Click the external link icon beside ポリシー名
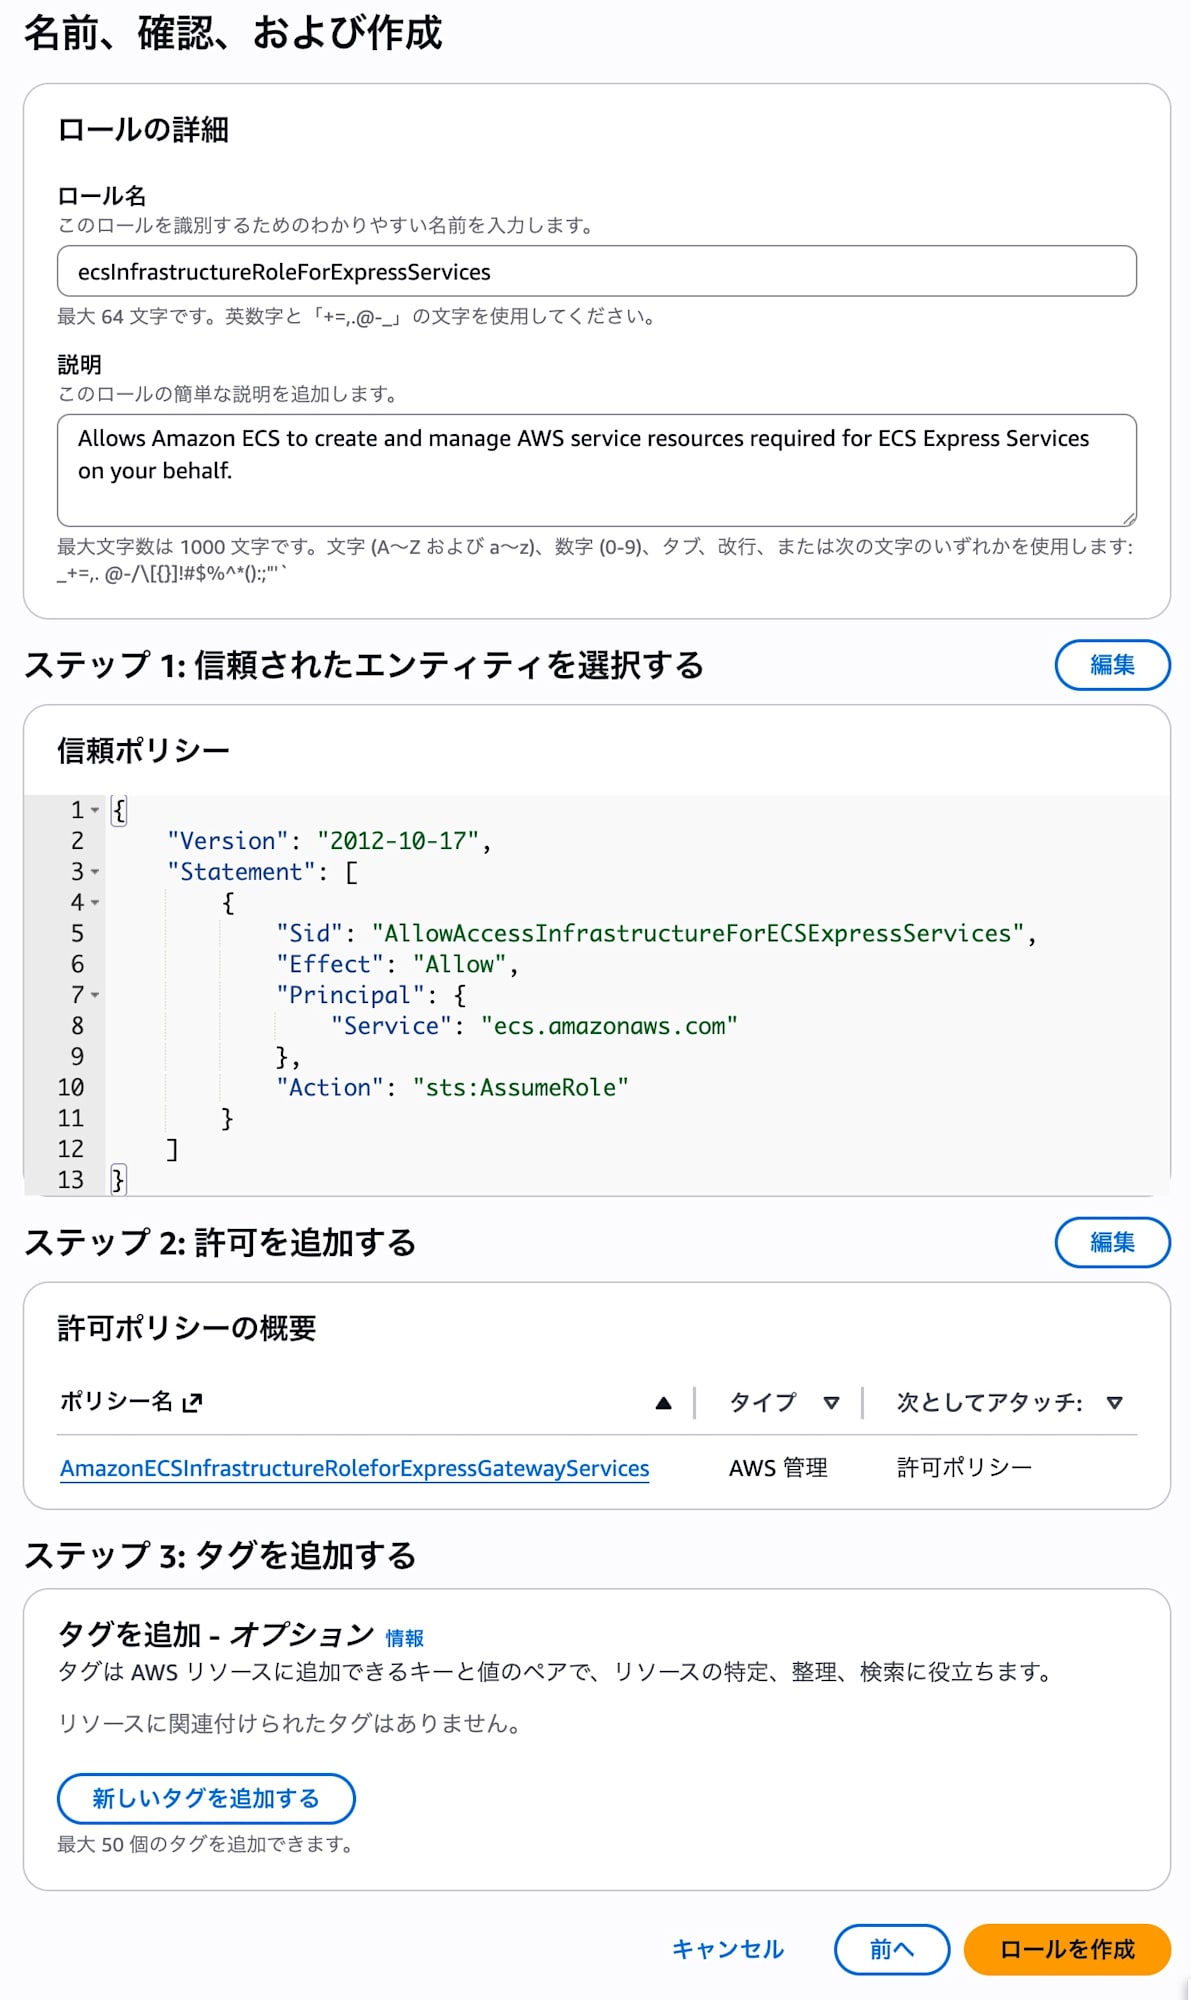This screenshot has width=1191, height=2000. pos(192,1402)
